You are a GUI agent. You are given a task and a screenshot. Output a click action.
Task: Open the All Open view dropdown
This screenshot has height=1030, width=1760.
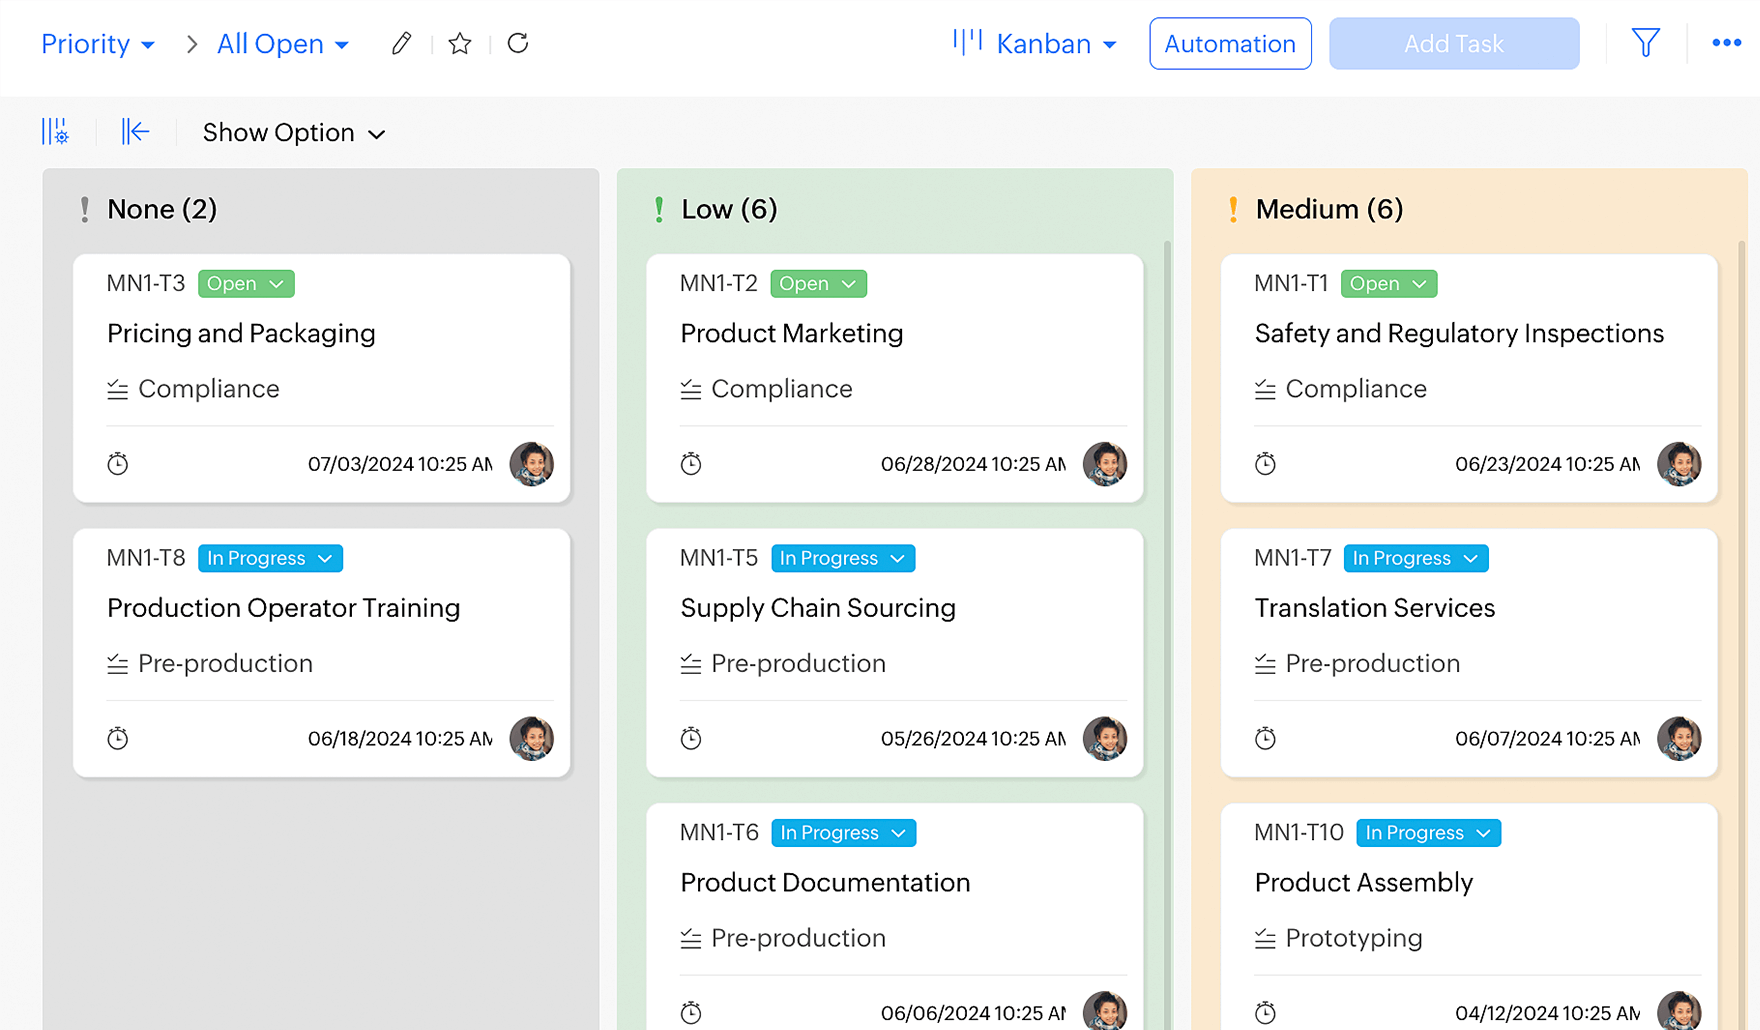click(283, 44)
